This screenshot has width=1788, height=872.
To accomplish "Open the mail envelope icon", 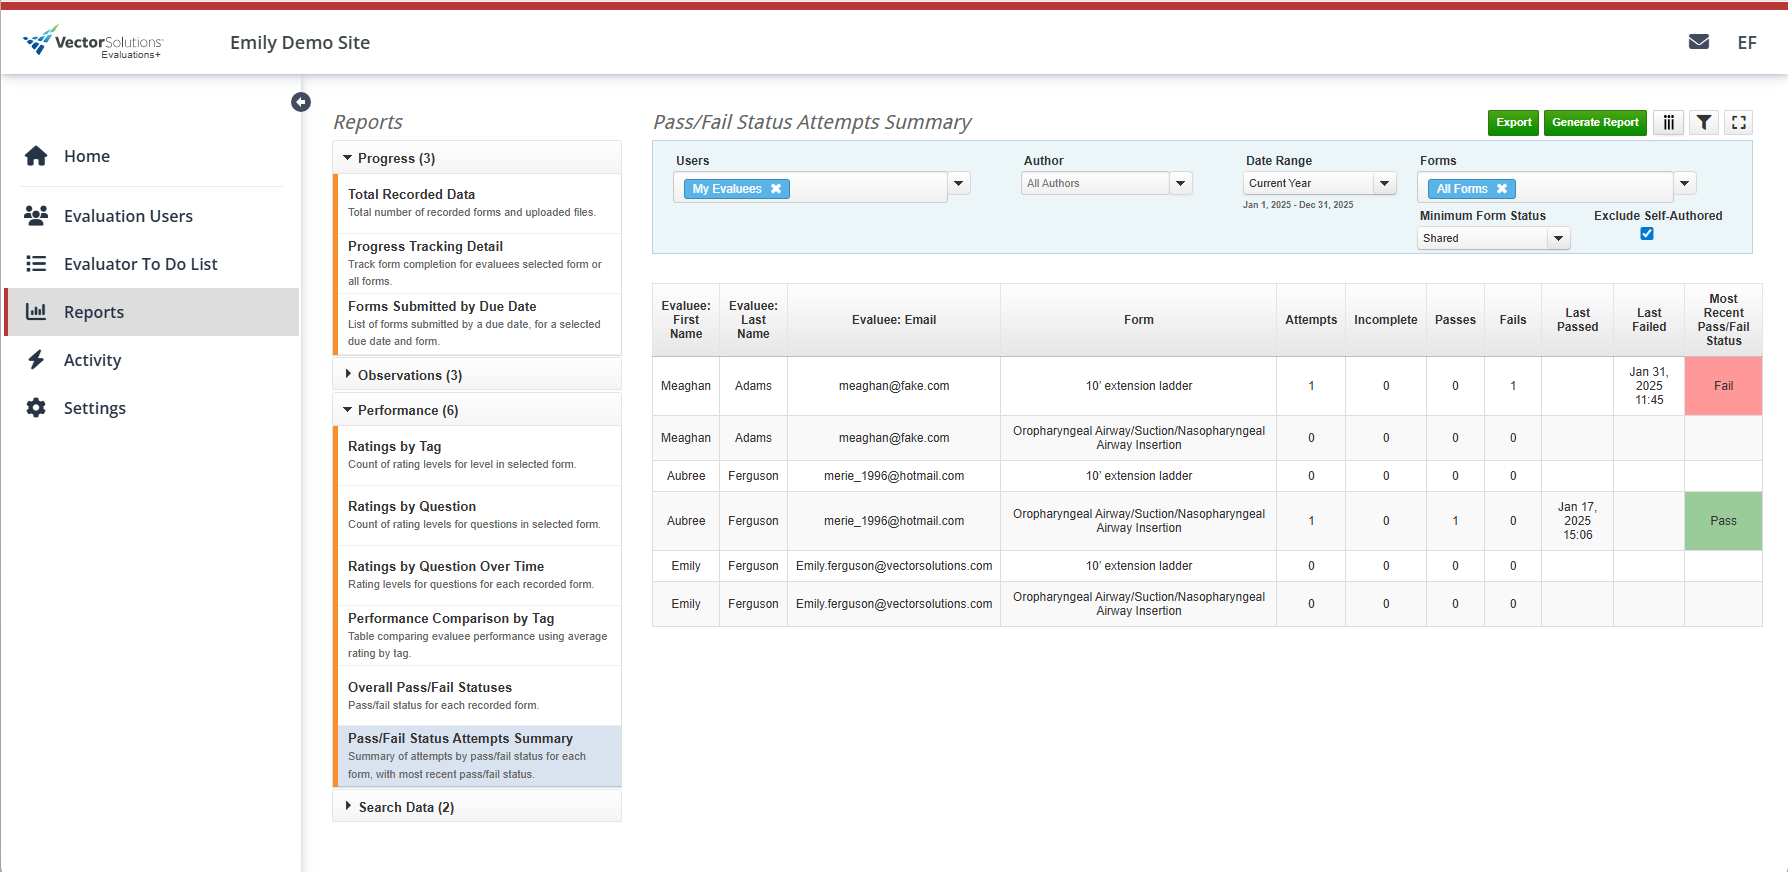I will click(1698, 42).
